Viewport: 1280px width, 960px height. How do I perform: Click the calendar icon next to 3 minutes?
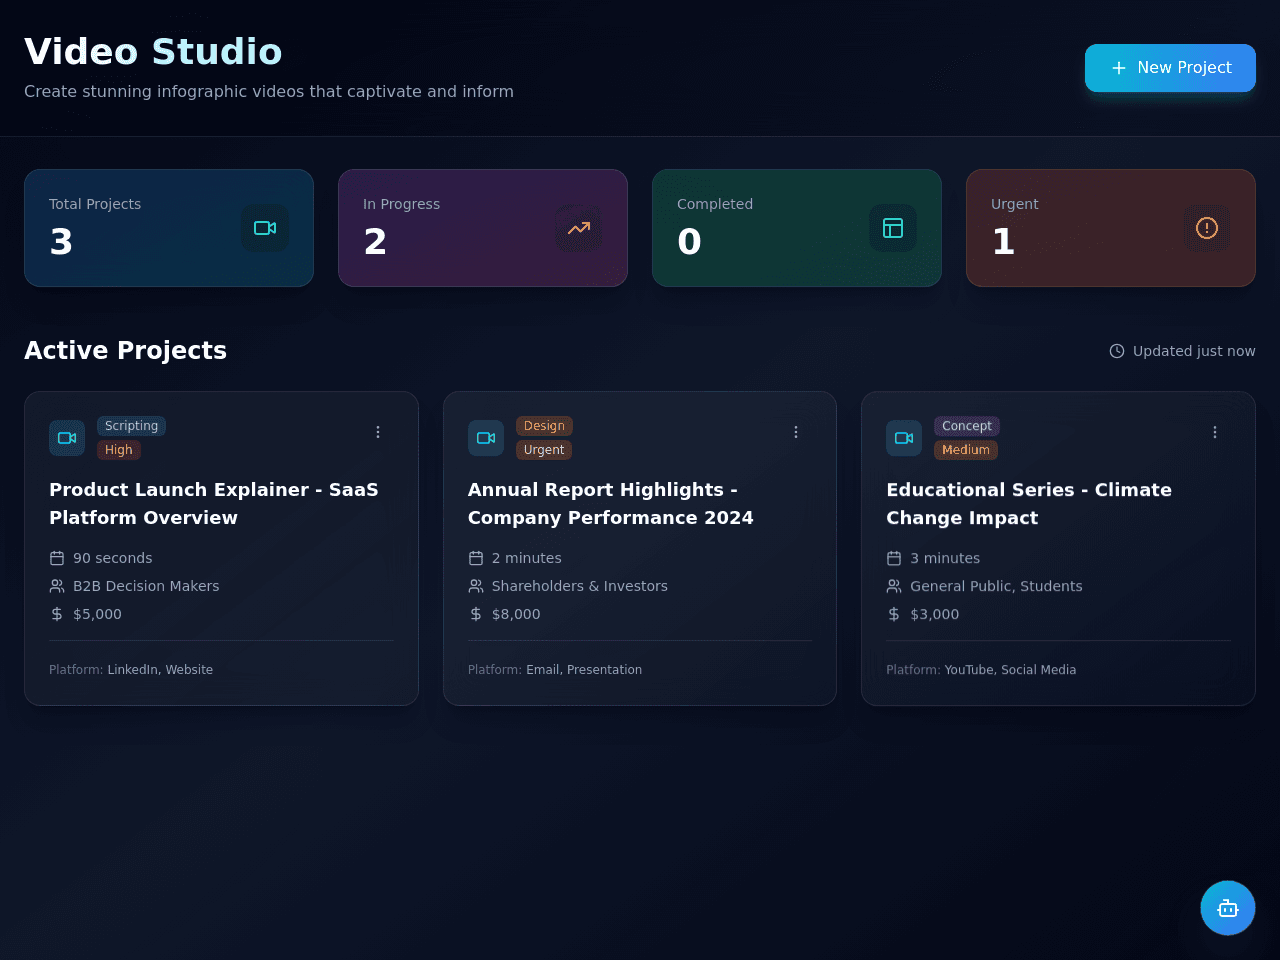click(x=894, y=558)
